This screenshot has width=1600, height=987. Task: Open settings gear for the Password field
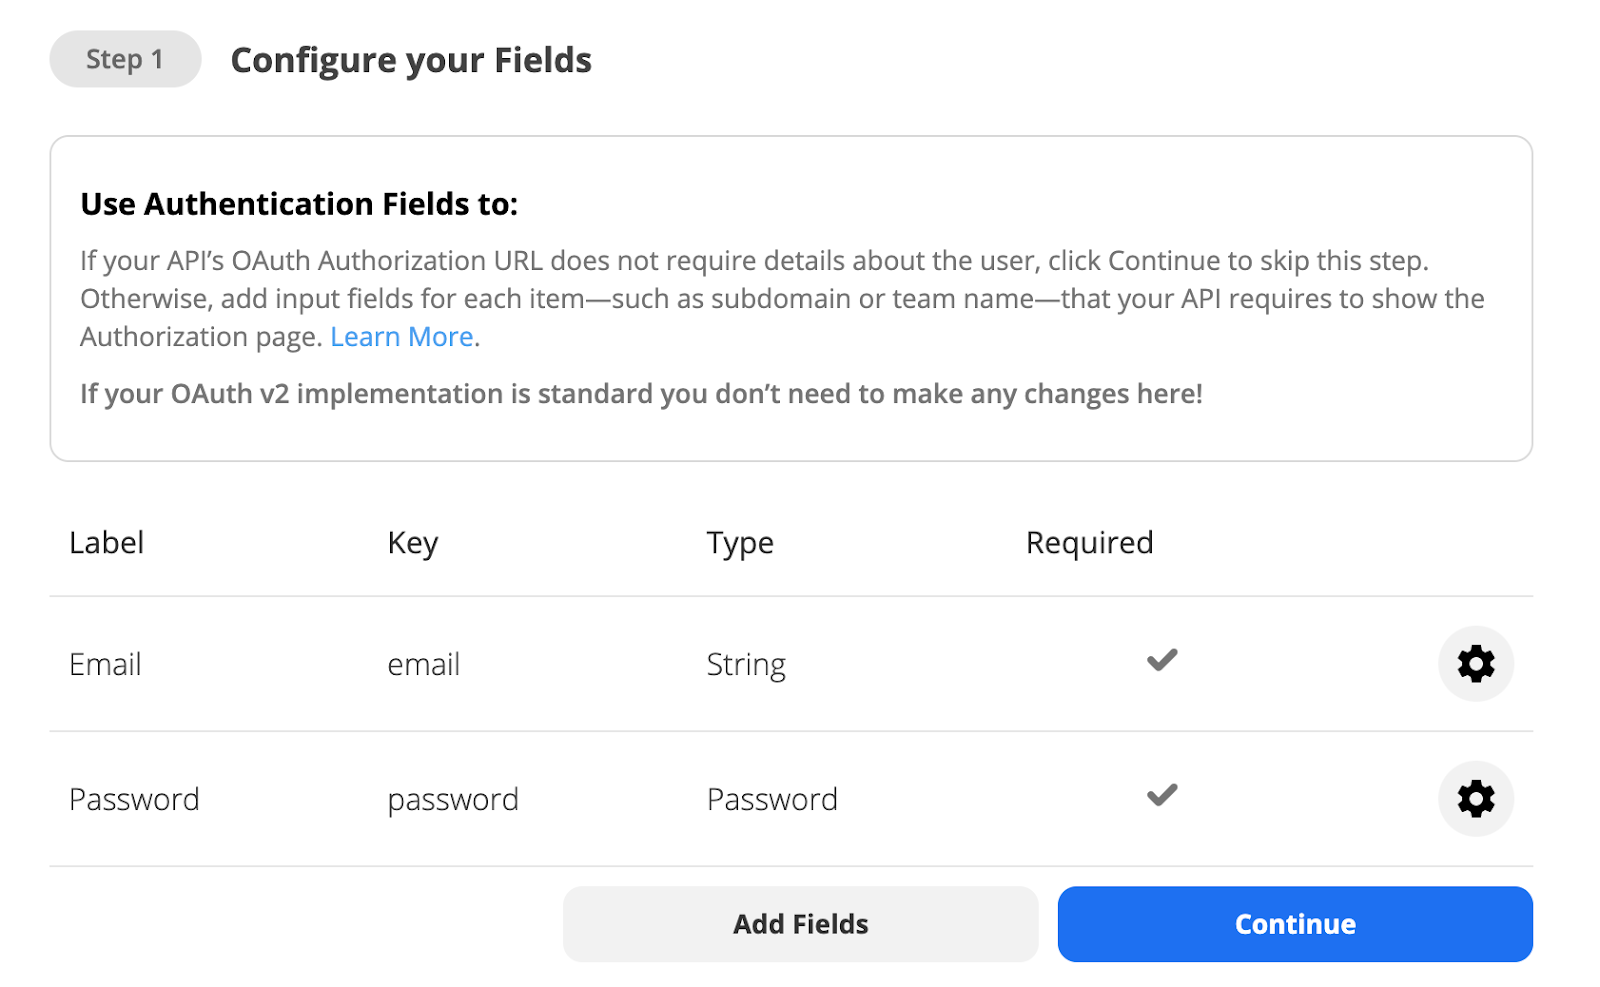1475,799
